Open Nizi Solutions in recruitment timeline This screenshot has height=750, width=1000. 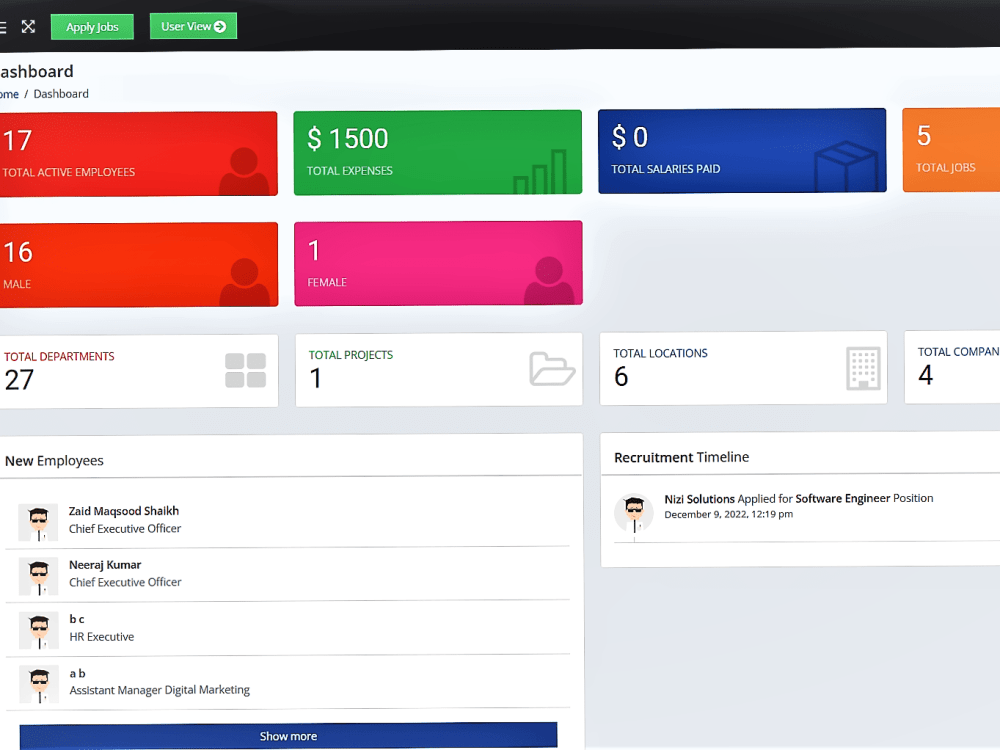[x=700, y=499]
